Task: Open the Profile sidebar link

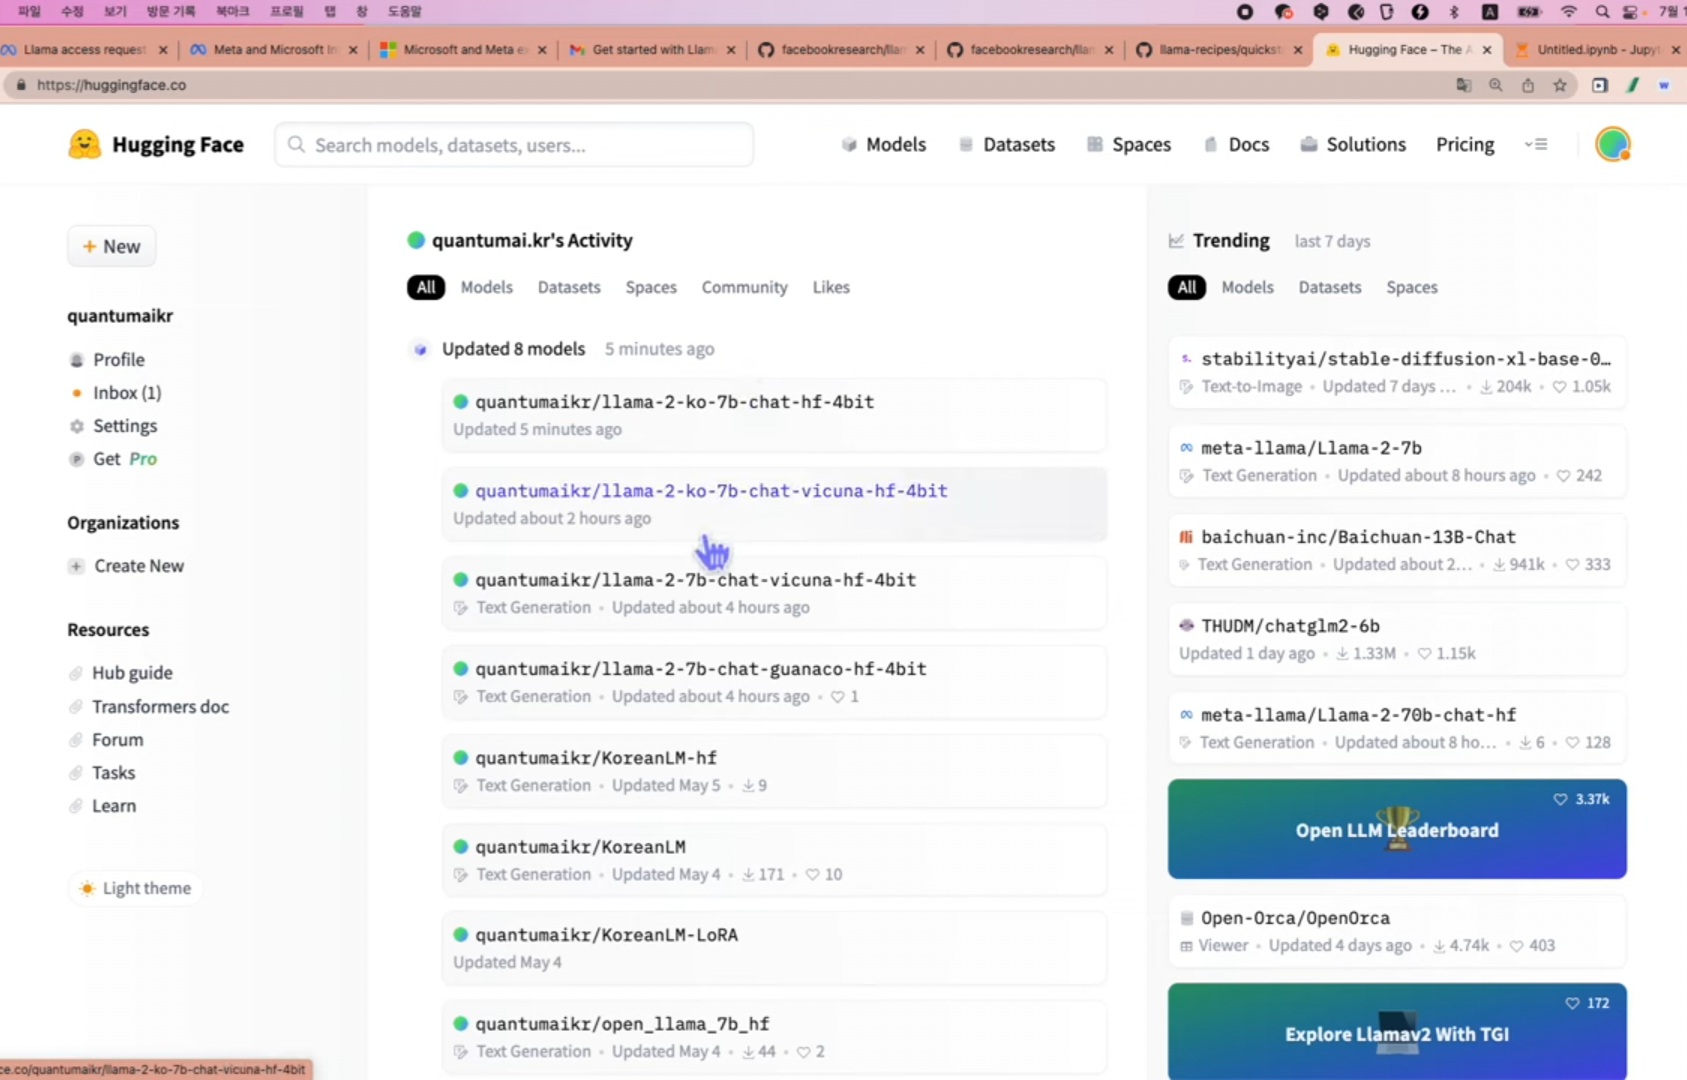Action: (107, 360)
